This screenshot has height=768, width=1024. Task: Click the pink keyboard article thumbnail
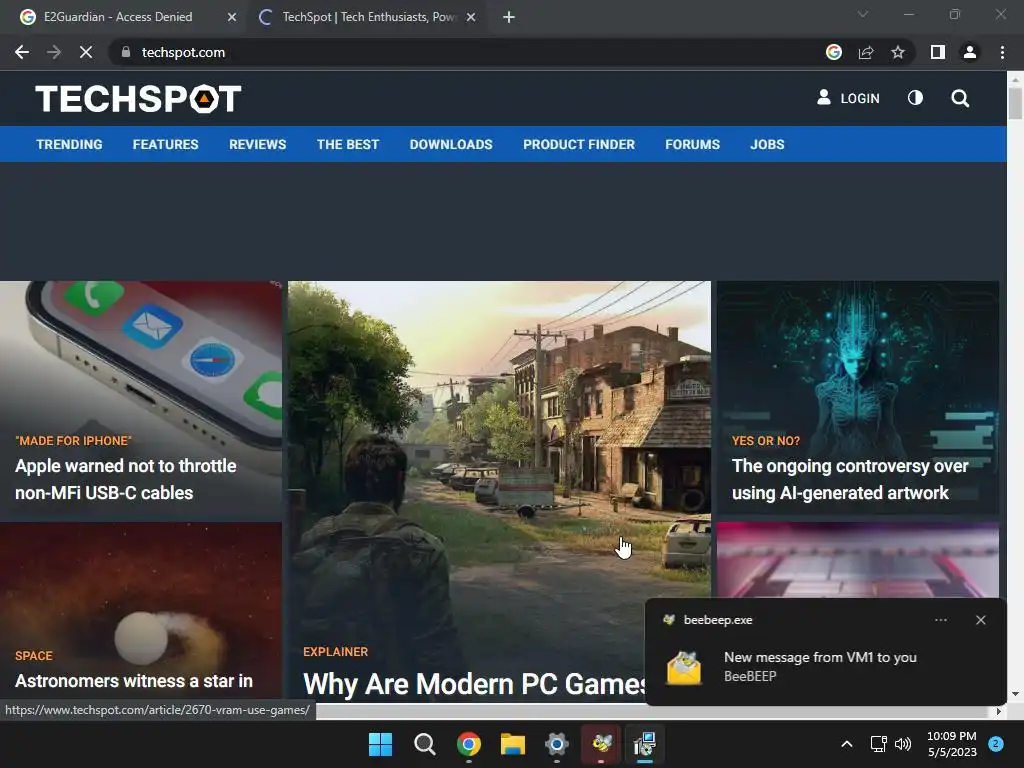(x=857, y=560)
